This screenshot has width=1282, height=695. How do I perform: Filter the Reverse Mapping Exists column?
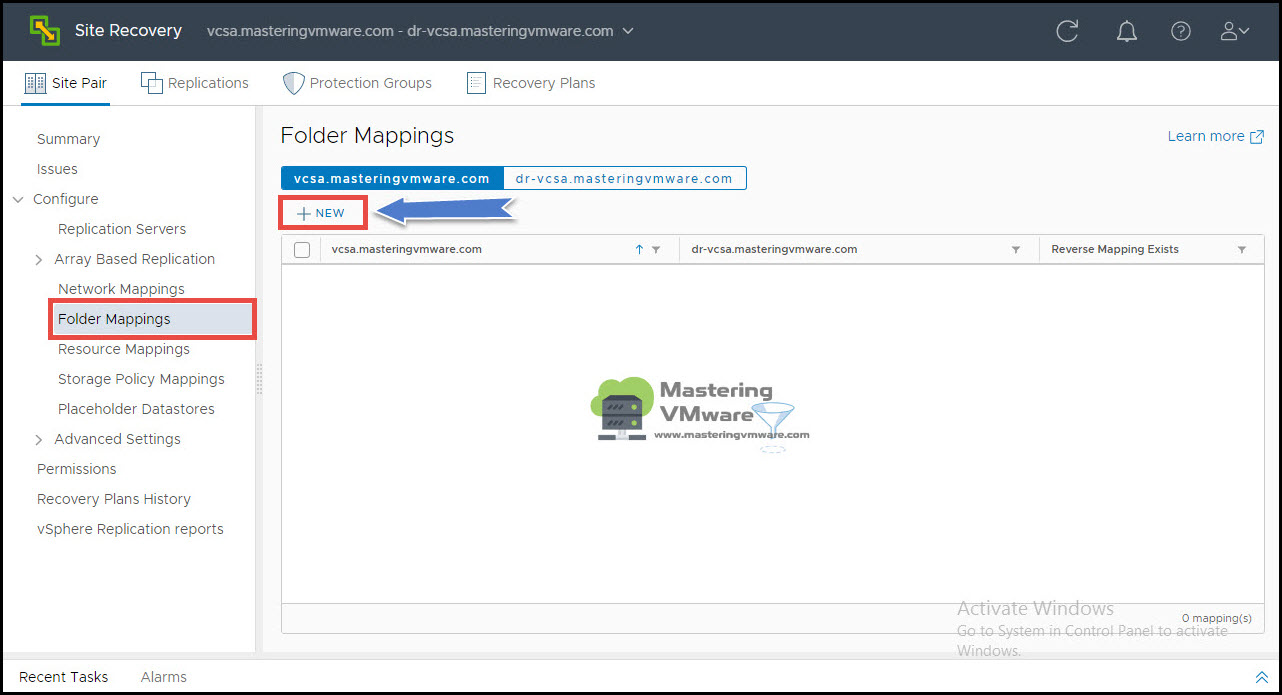tap(1242, 250)
